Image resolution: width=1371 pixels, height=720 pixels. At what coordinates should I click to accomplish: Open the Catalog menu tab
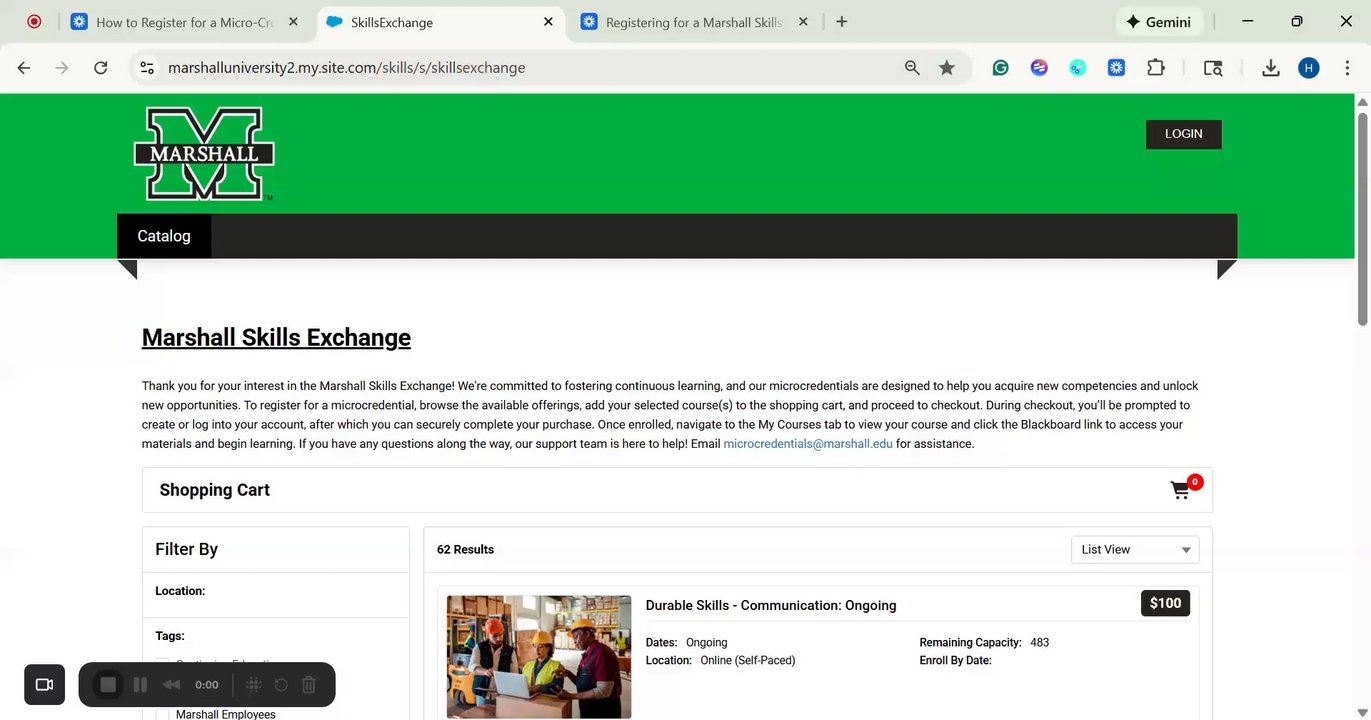point(164,236)
